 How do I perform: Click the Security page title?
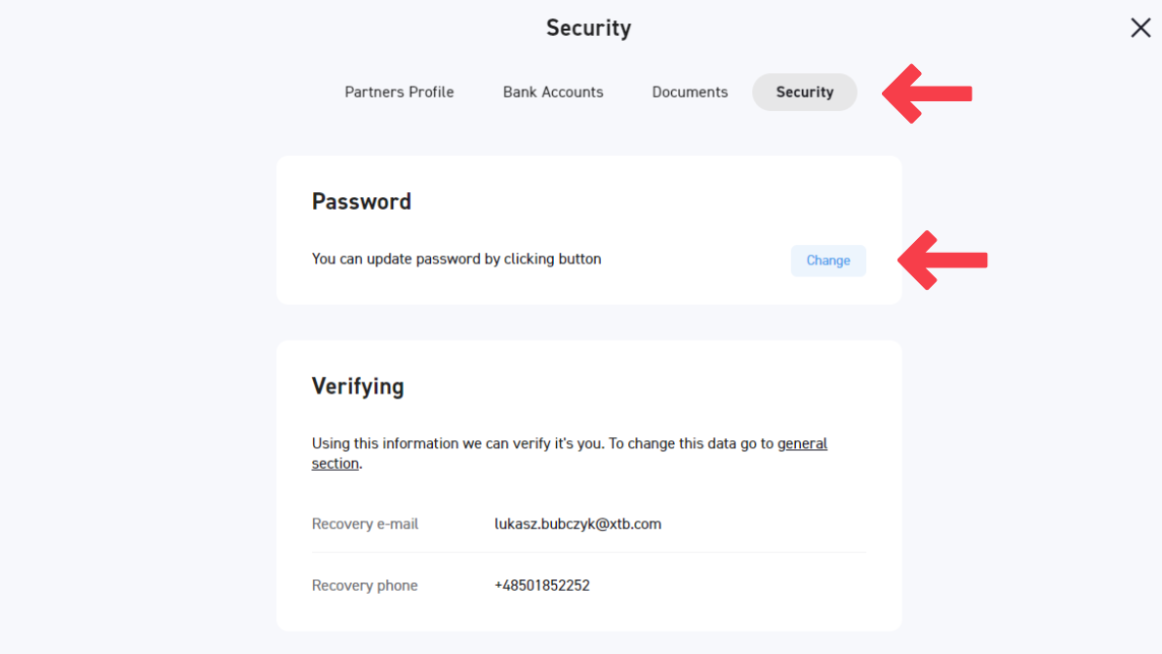588,28
